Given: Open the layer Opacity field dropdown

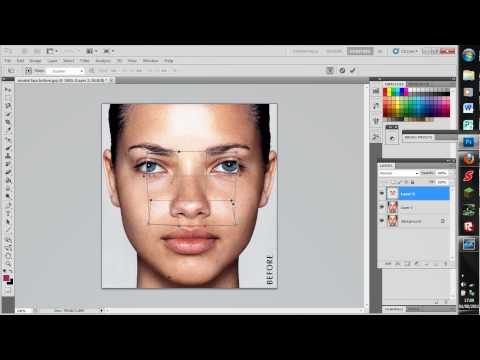Looking at the screenshot, I should tap(442, 173).
